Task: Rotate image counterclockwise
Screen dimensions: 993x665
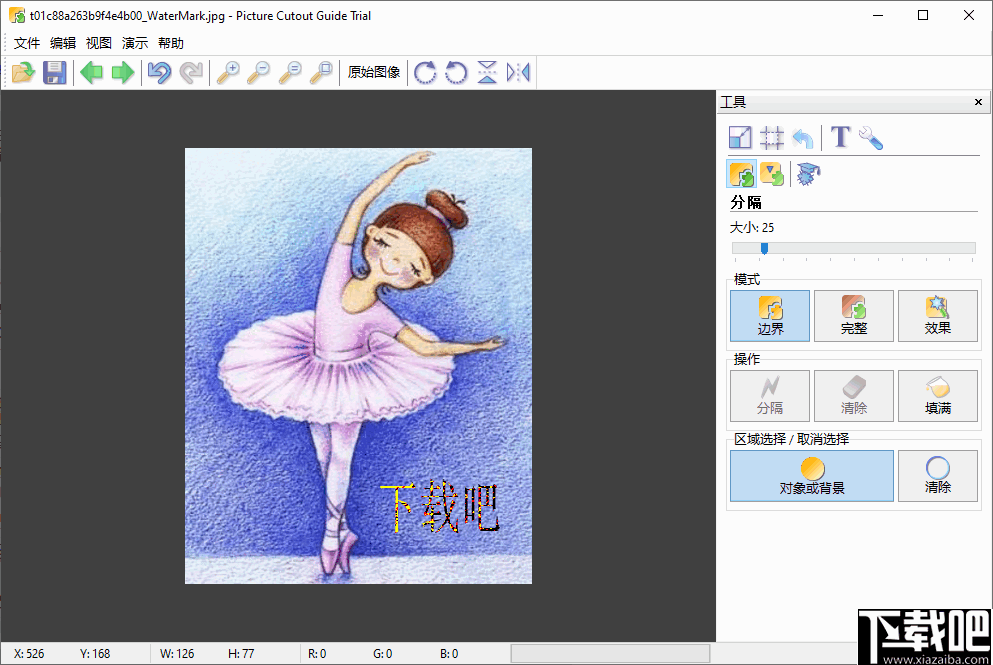Action: click(x=456, y=72)
